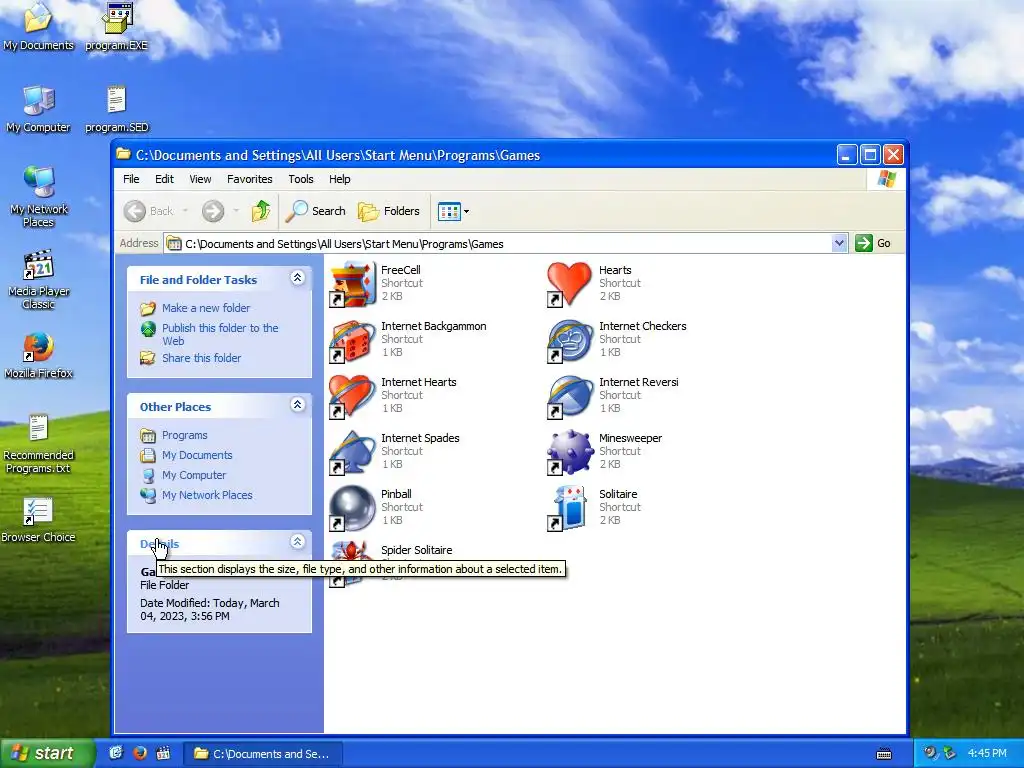Open the Tools menu
Screen dimensions: 1024x768
(x=300, y=179)
